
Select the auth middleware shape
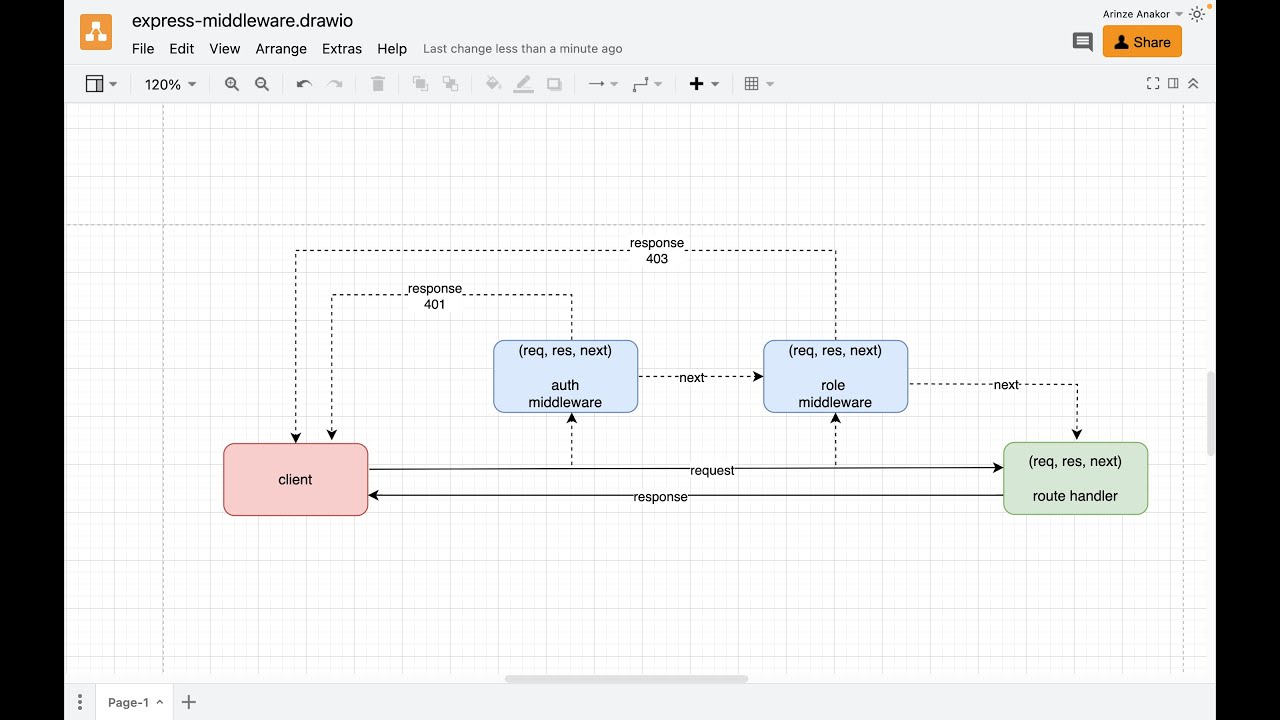(565, 376)
